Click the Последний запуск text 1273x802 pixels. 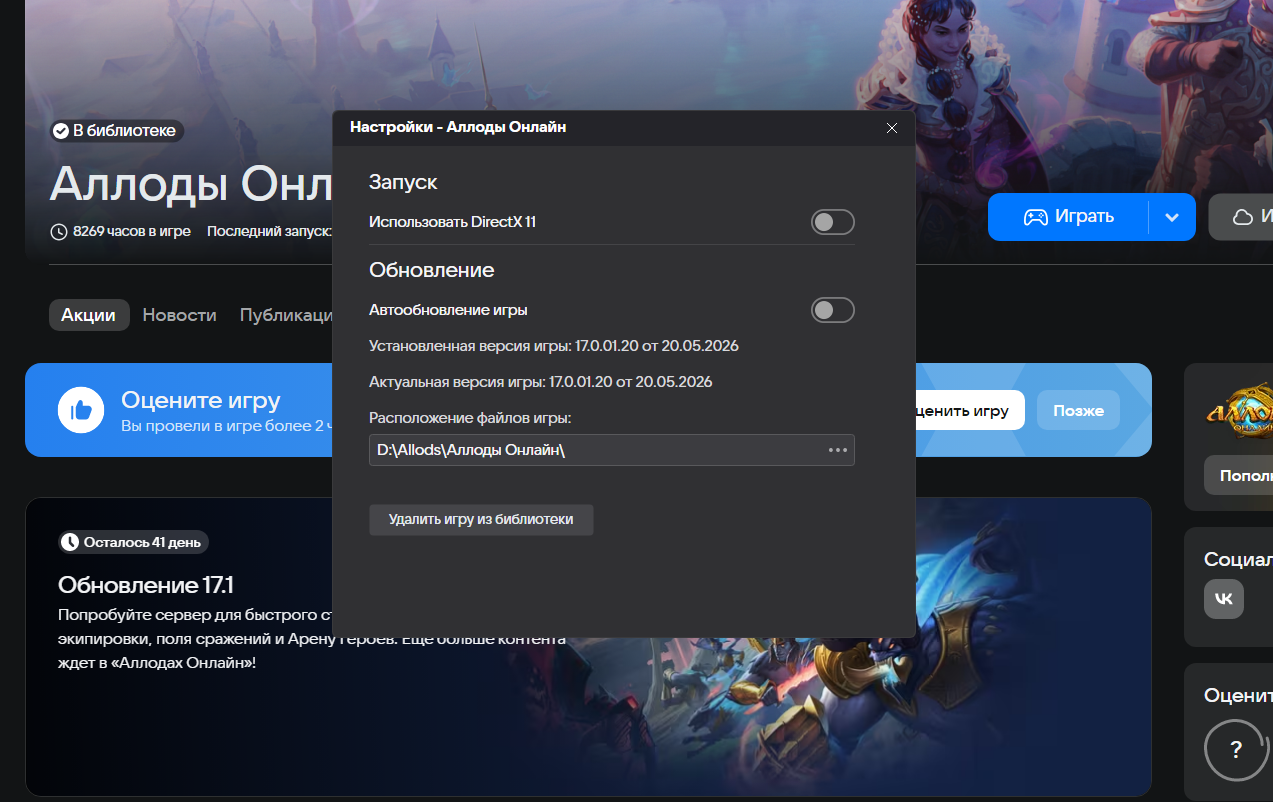coord(269,231)
